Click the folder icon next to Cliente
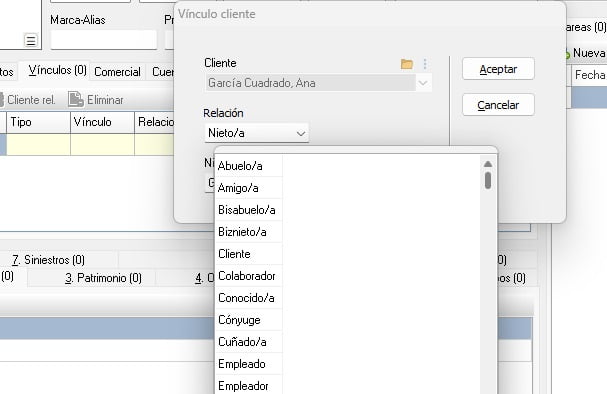This screenshot has height=394, width=607. (x=406, y=64)
